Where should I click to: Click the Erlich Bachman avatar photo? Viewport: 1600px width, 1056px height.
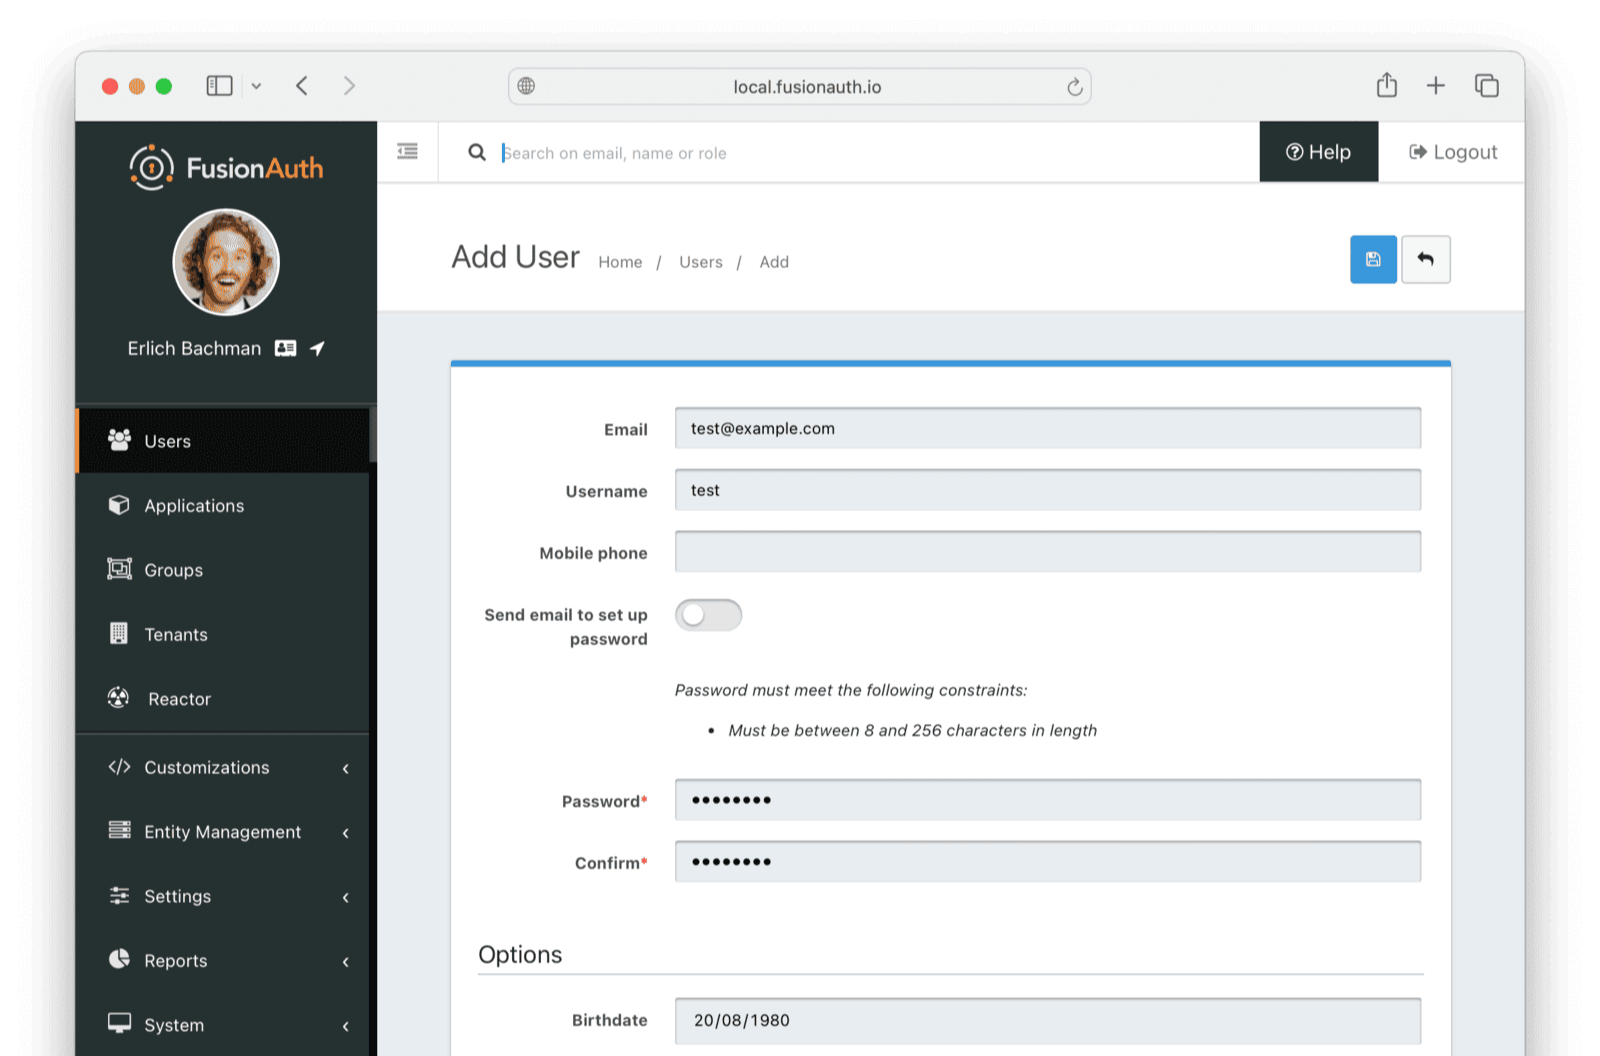[226, 262]
